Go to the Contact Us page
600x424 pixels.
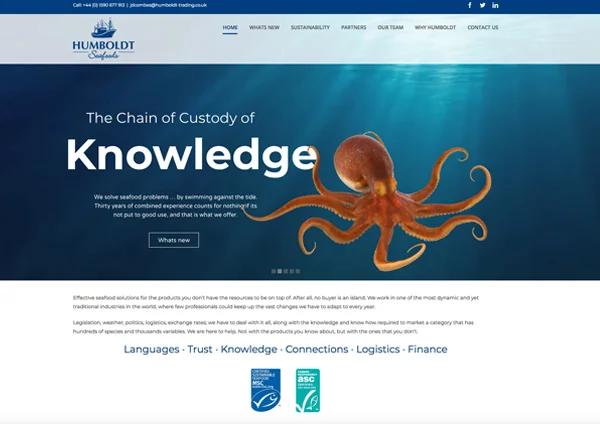(x=482, y=28)
